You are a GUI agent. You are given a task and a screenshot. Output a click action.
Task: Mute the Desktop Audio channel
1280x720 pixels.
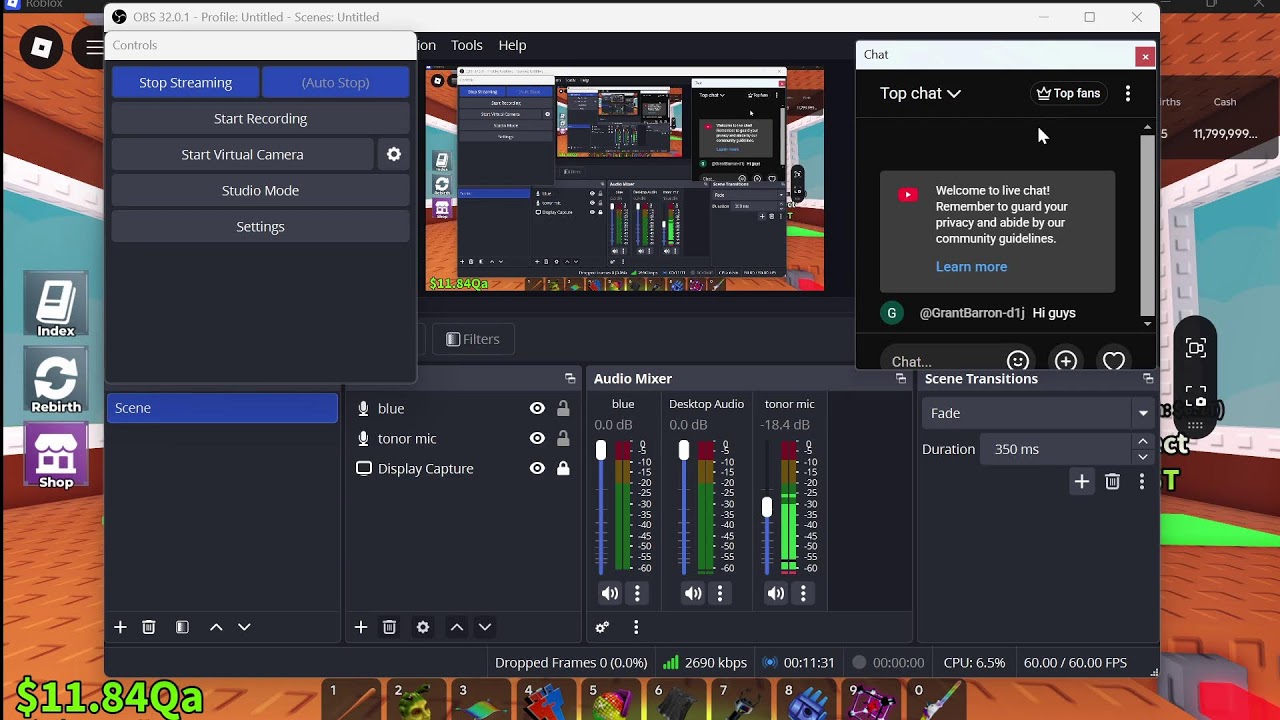693,593
